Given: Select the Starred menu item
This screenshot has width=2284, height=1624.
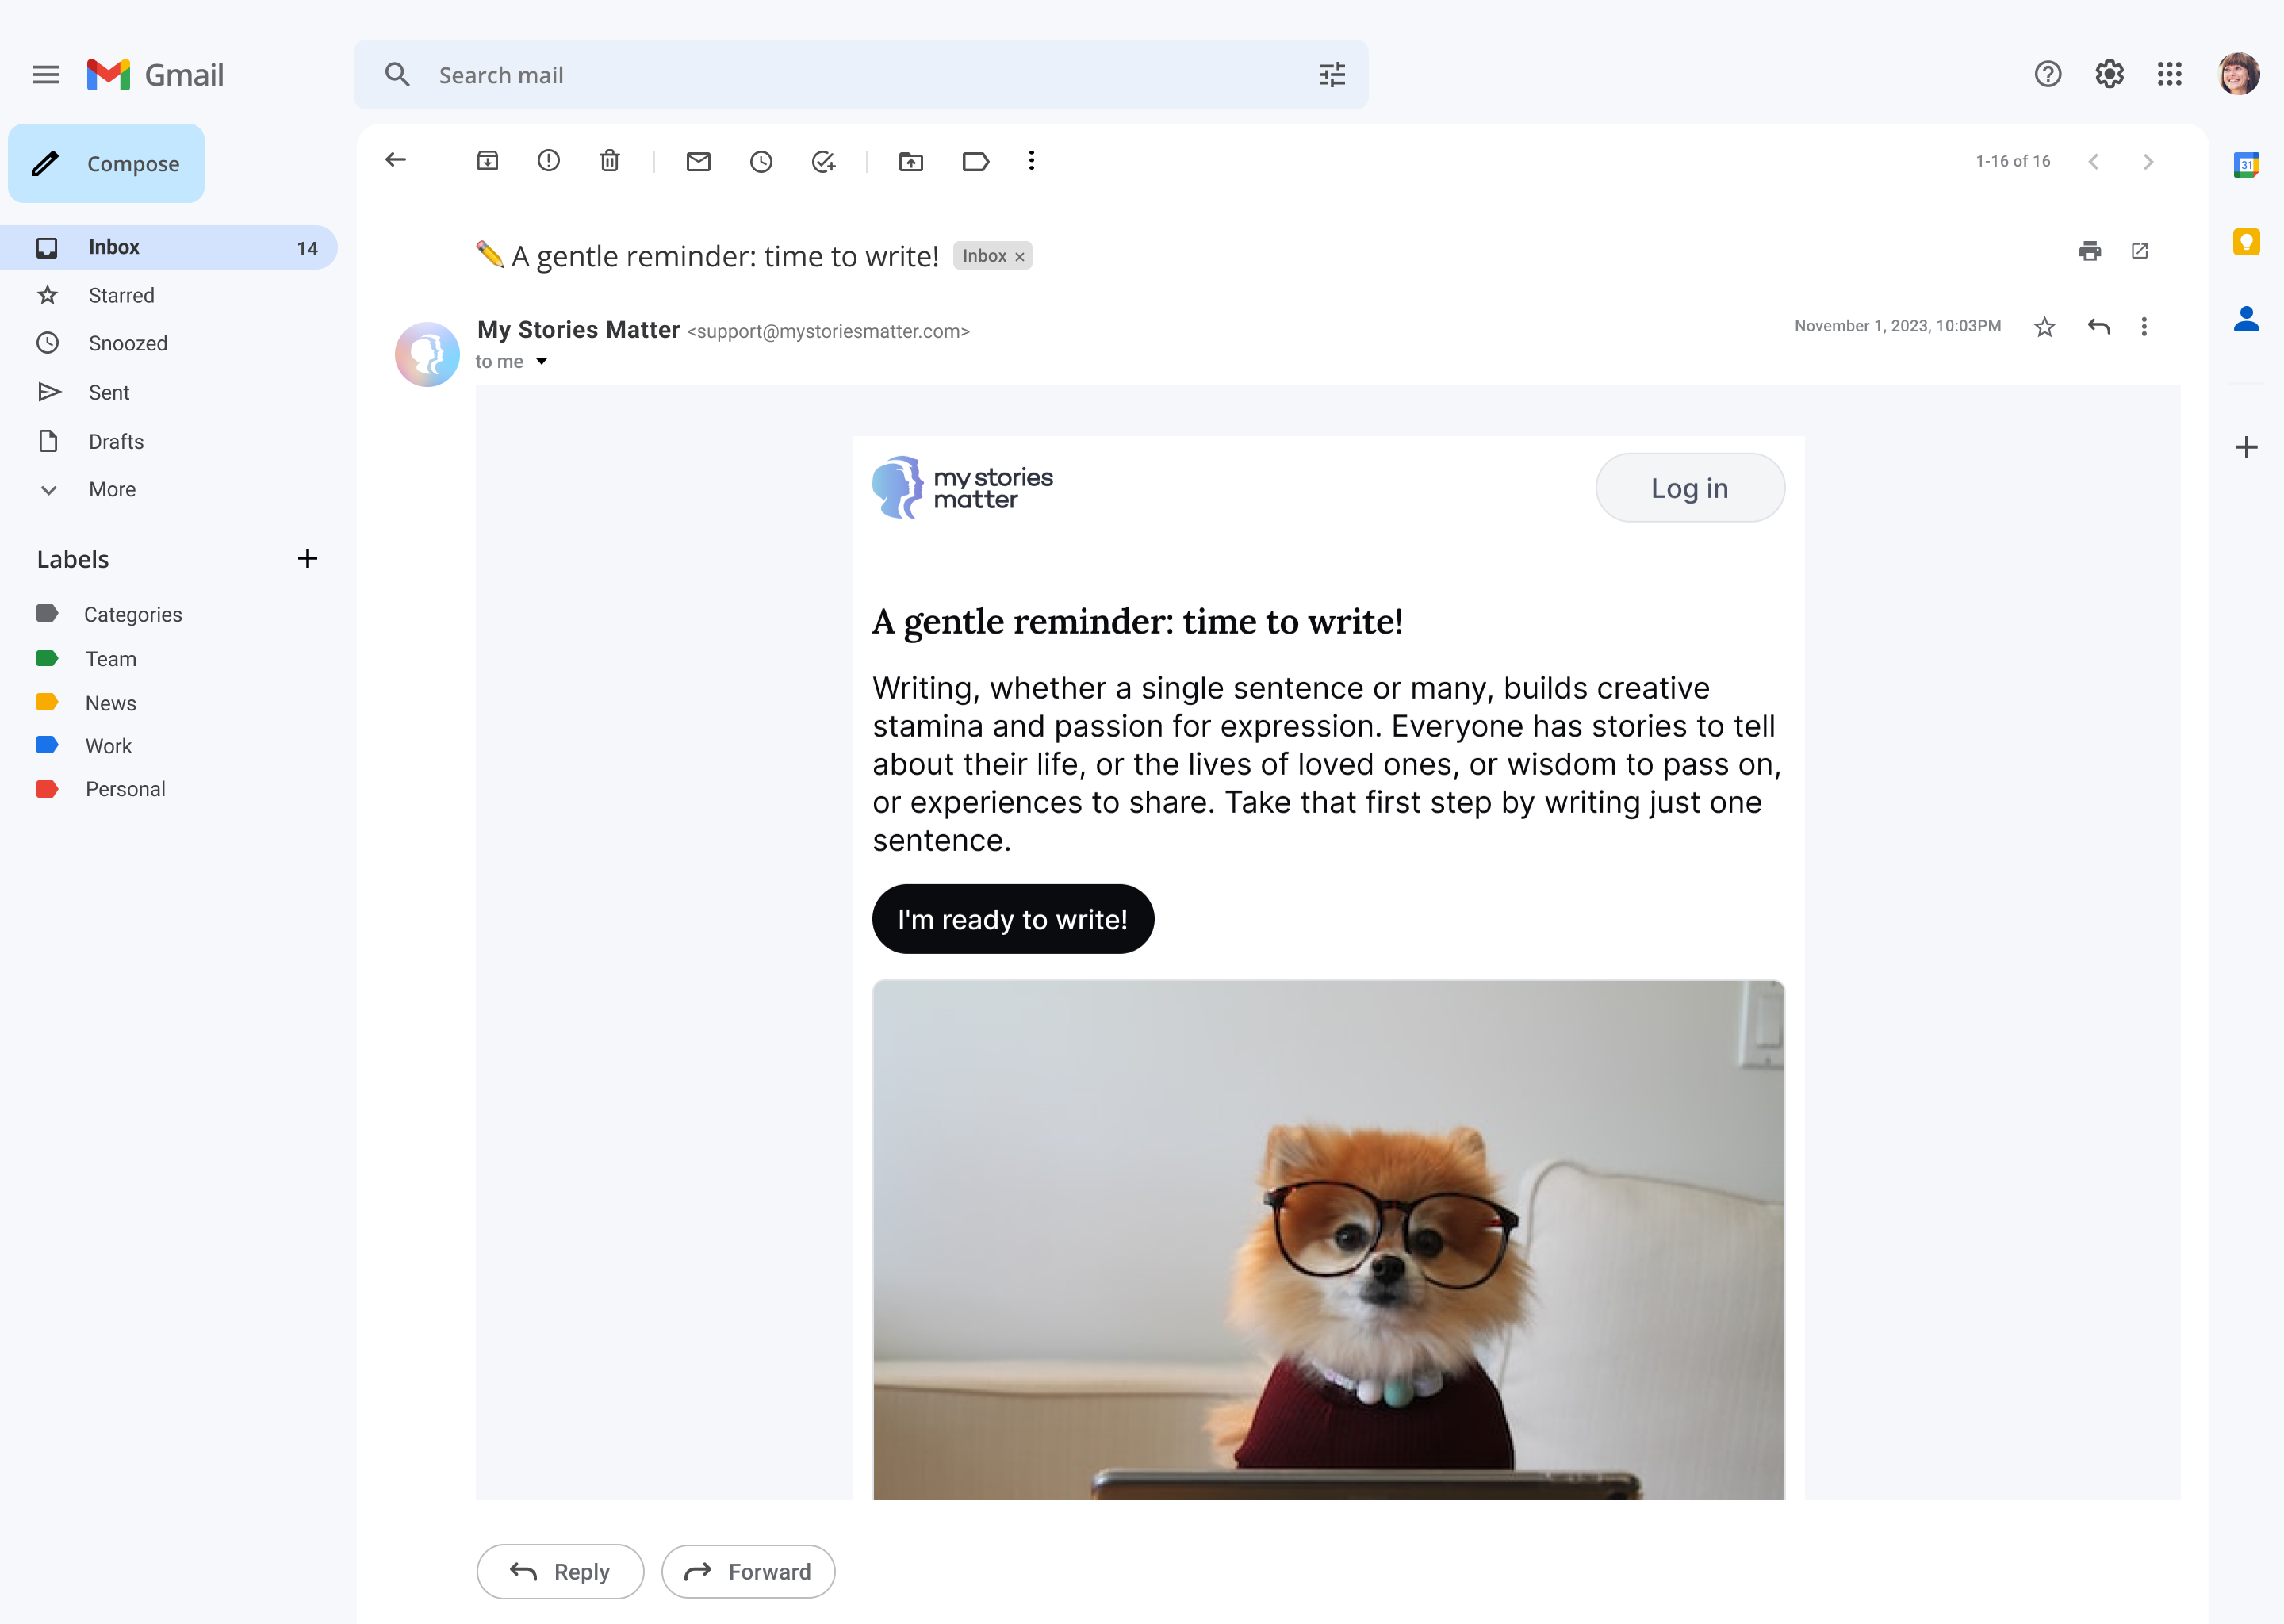Looking at the screenshot, I should pos(120,293).
